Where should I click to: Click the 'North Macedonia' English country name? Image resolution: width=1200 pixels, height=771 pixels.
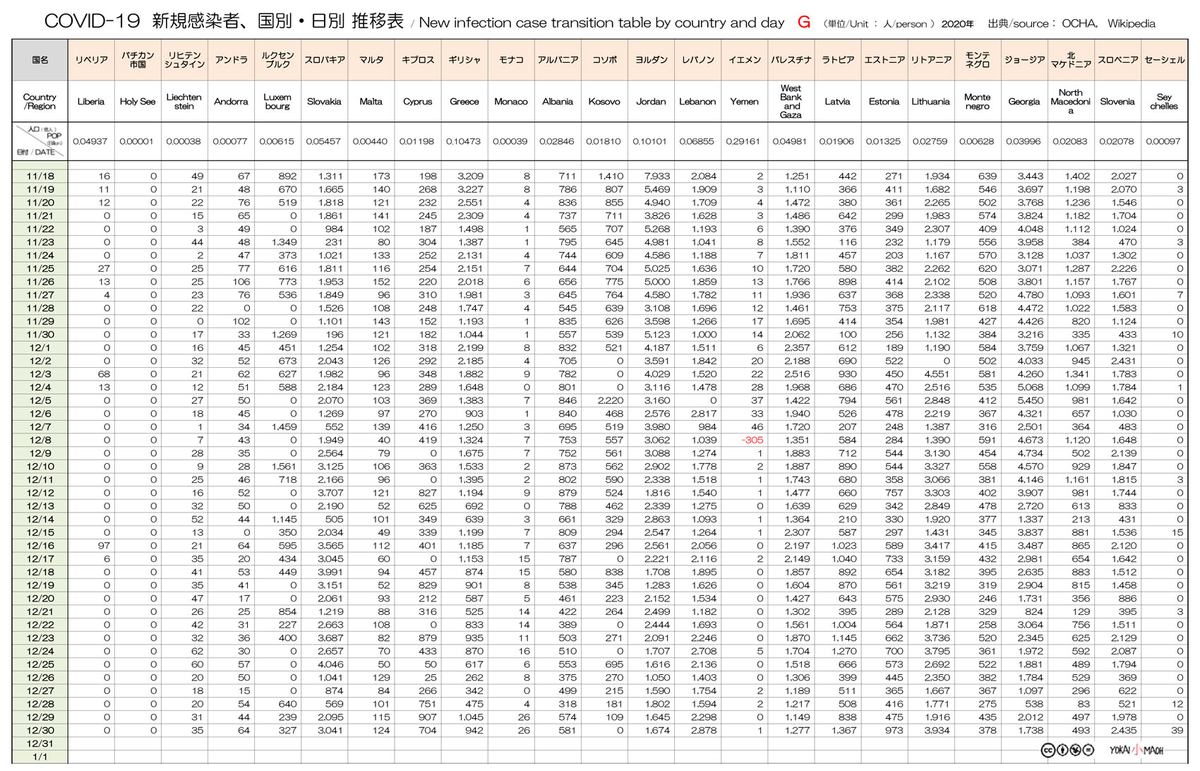1070,101
